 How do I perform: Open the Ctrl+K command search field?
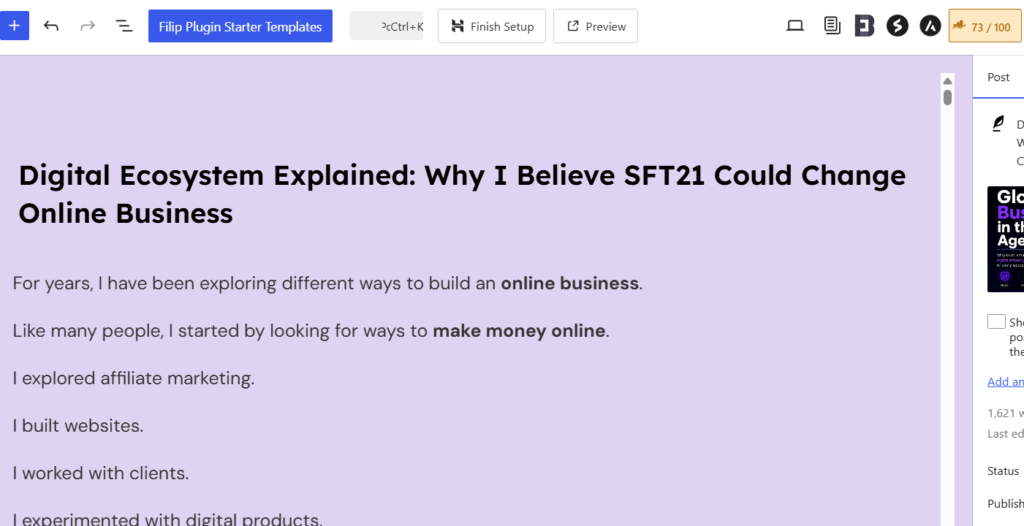click(386, 26)
